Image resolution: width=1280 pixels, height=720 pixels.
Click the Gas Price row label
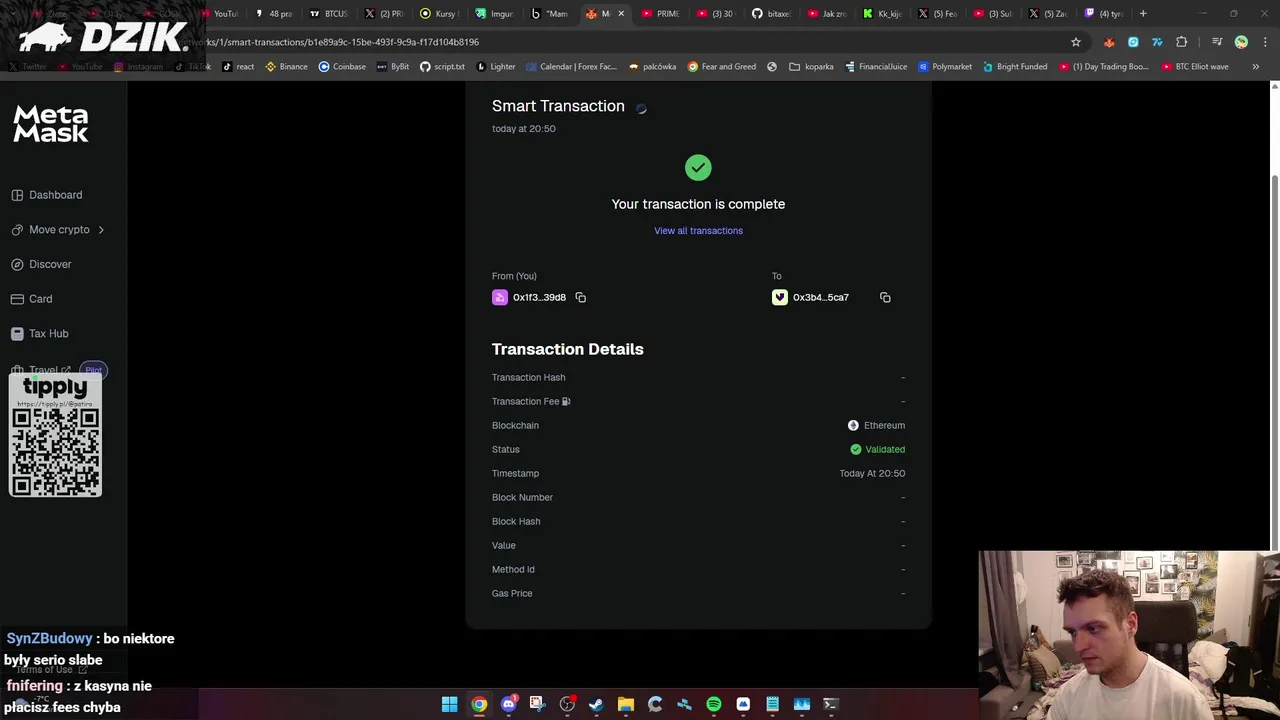coord(512,593)
